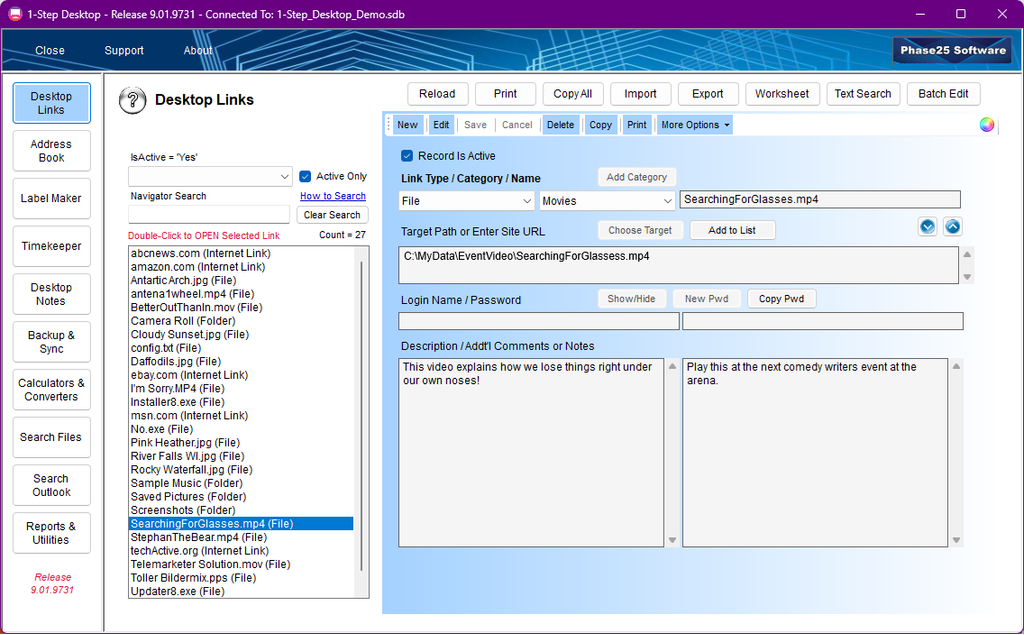Click the Batch Edit button
The image size is (1024, 635).
(x=943, y=93)
